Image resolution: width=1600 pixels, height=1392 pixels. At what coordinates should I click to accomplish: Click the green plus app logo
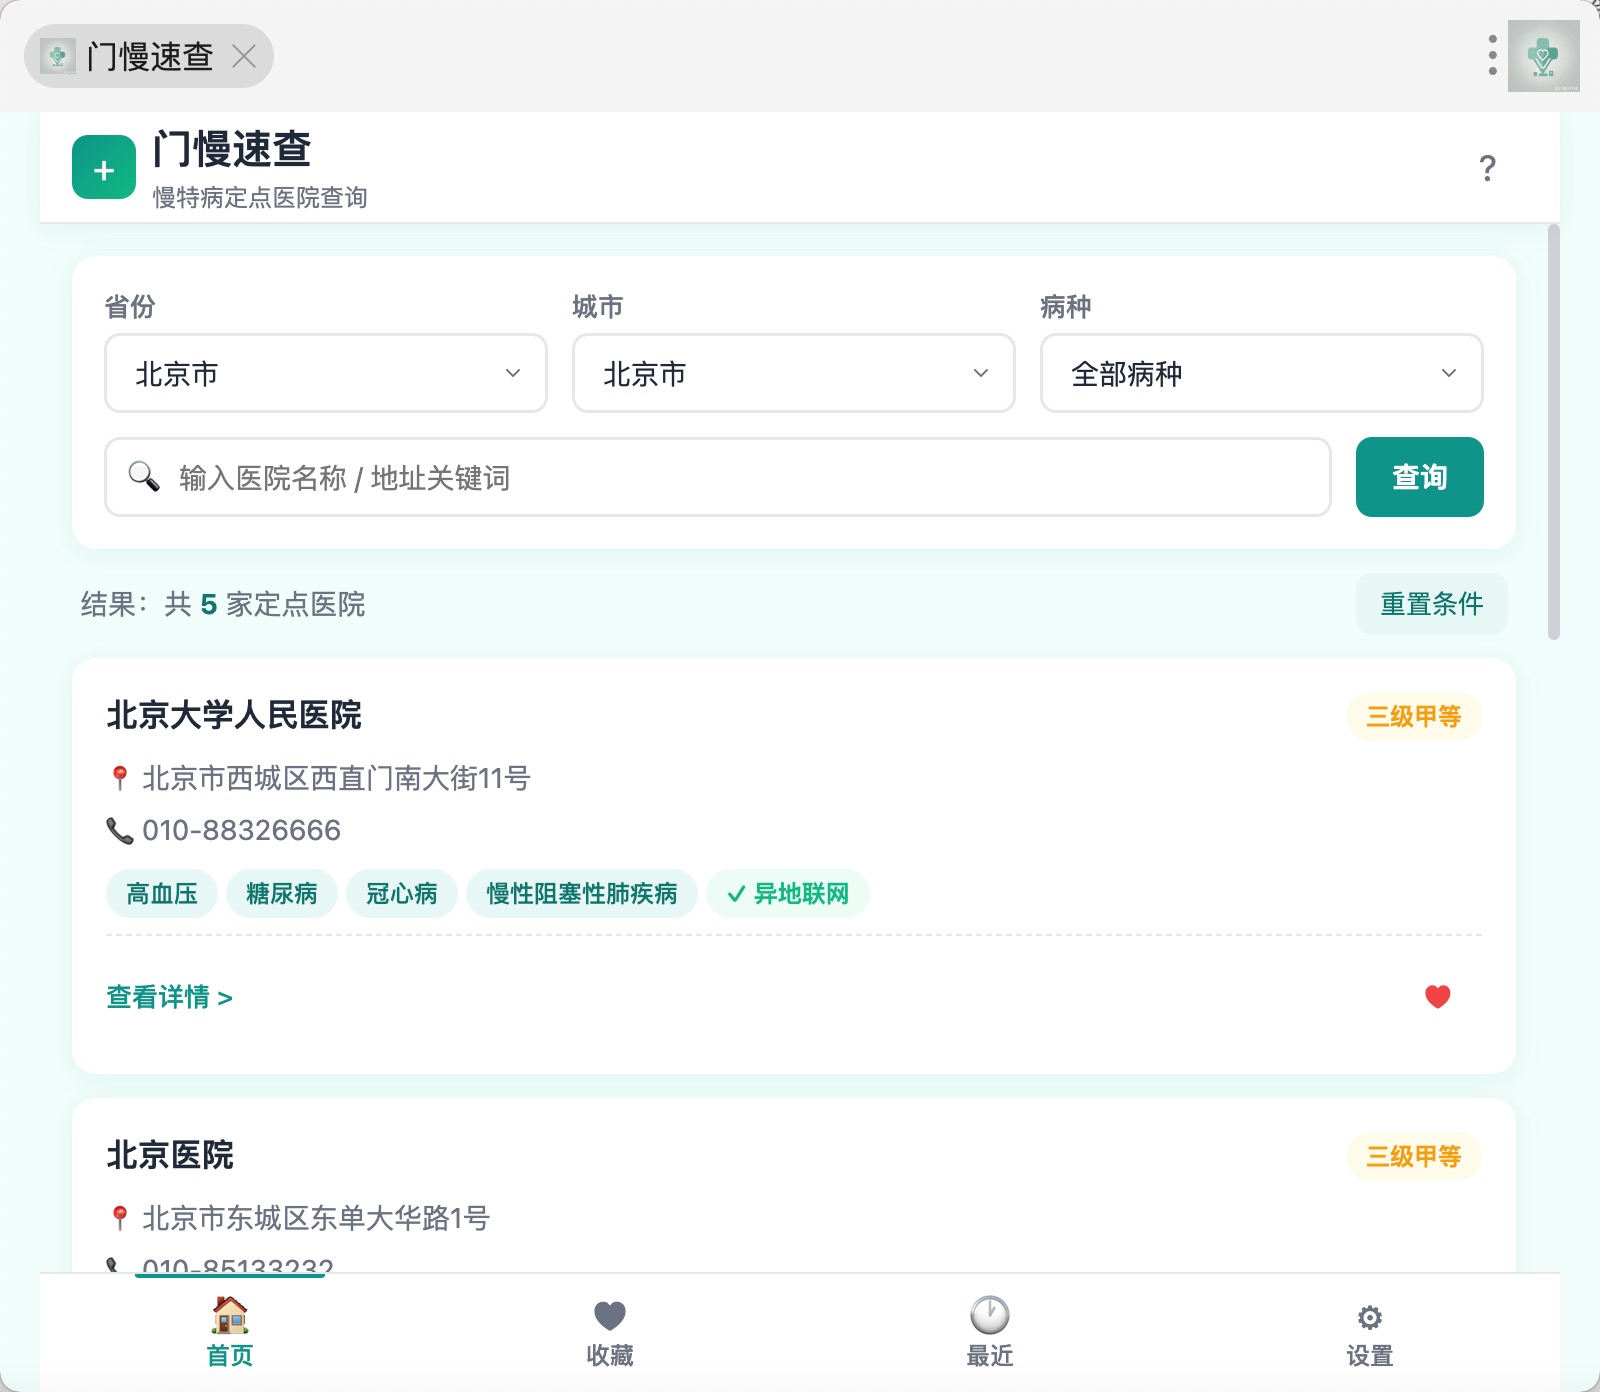click(x=104, y=167)
